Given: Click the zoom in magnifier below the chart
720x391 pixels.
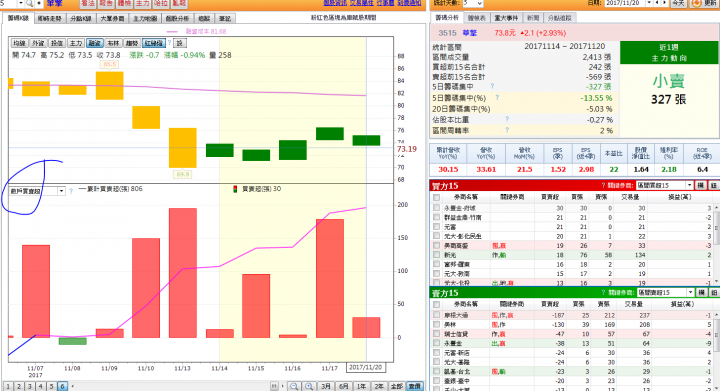Looking at the screenshot, I should 309,386.
